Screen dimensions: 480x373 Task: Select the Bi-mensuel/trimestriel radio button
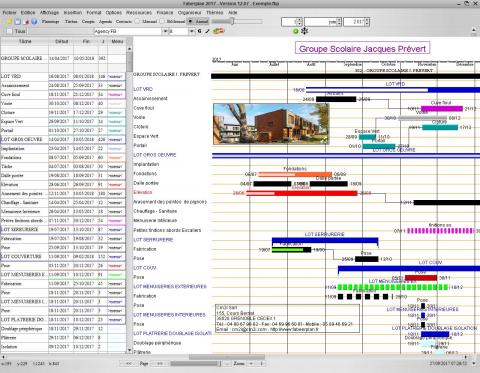coord(162,21)
